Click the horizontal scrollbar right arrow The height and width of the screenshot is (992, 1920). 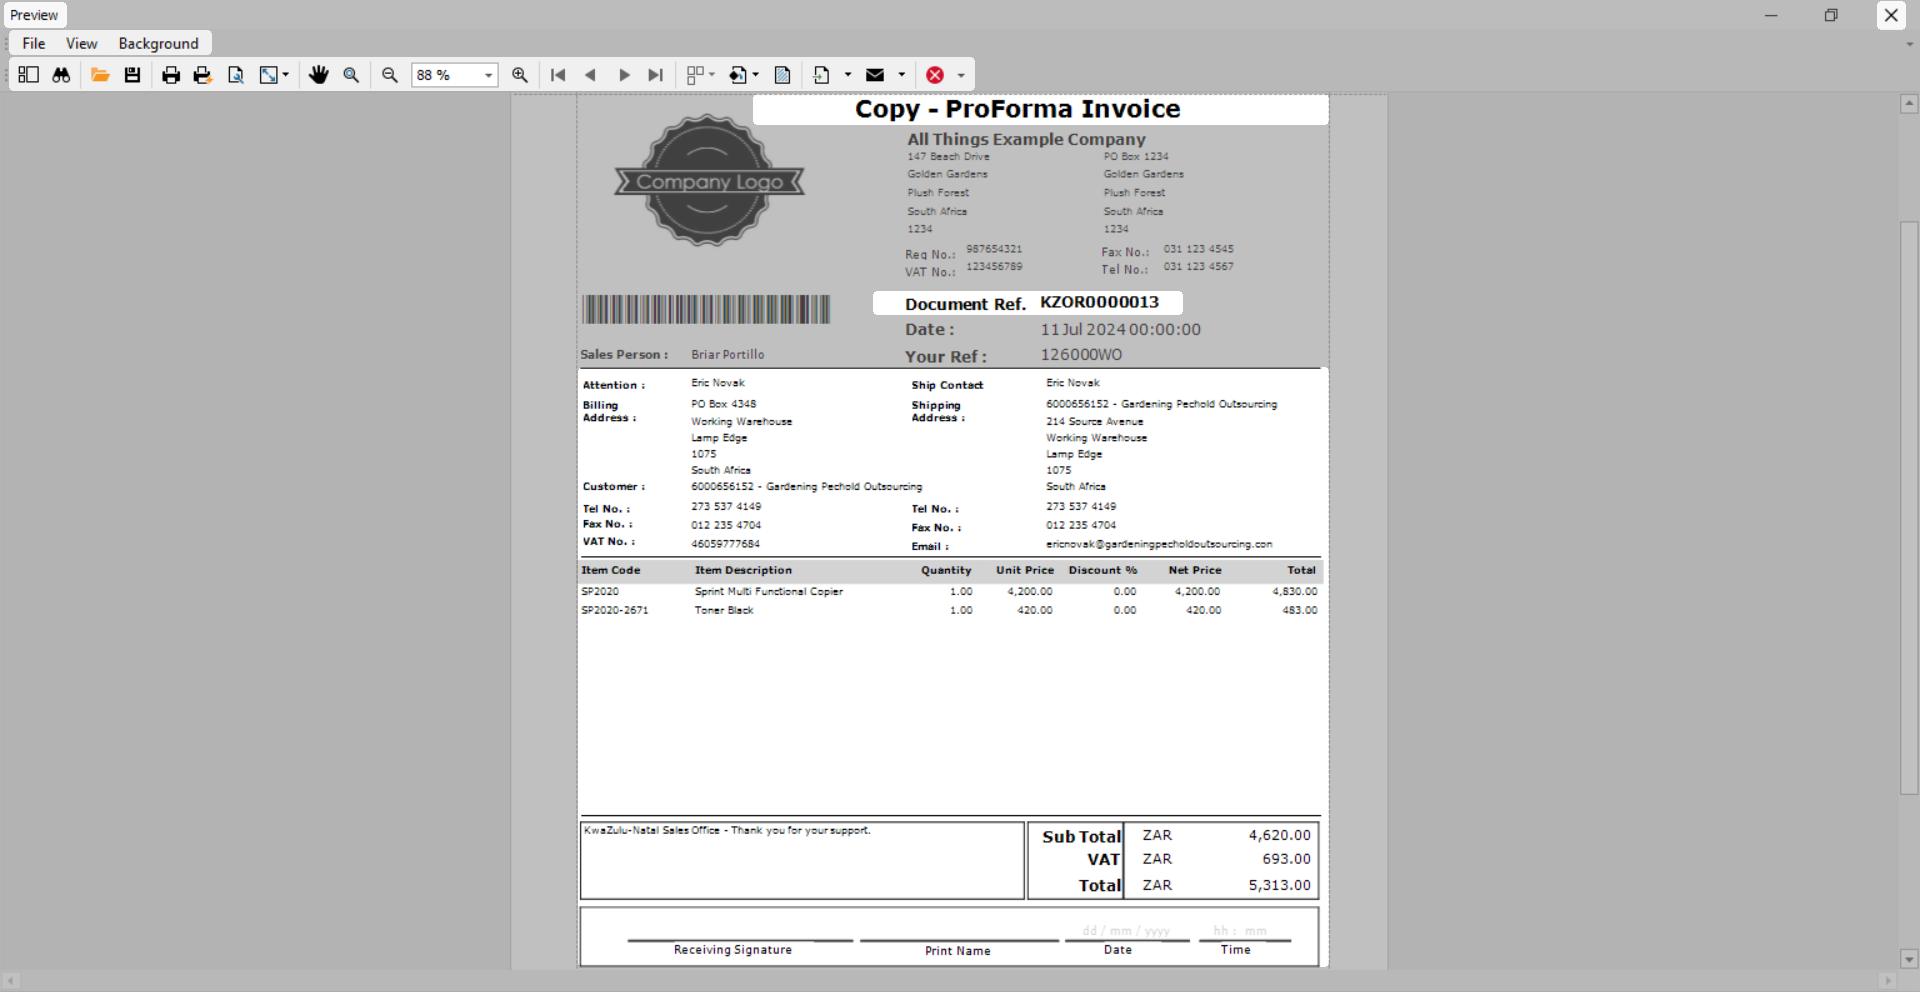click(1888, 981)
